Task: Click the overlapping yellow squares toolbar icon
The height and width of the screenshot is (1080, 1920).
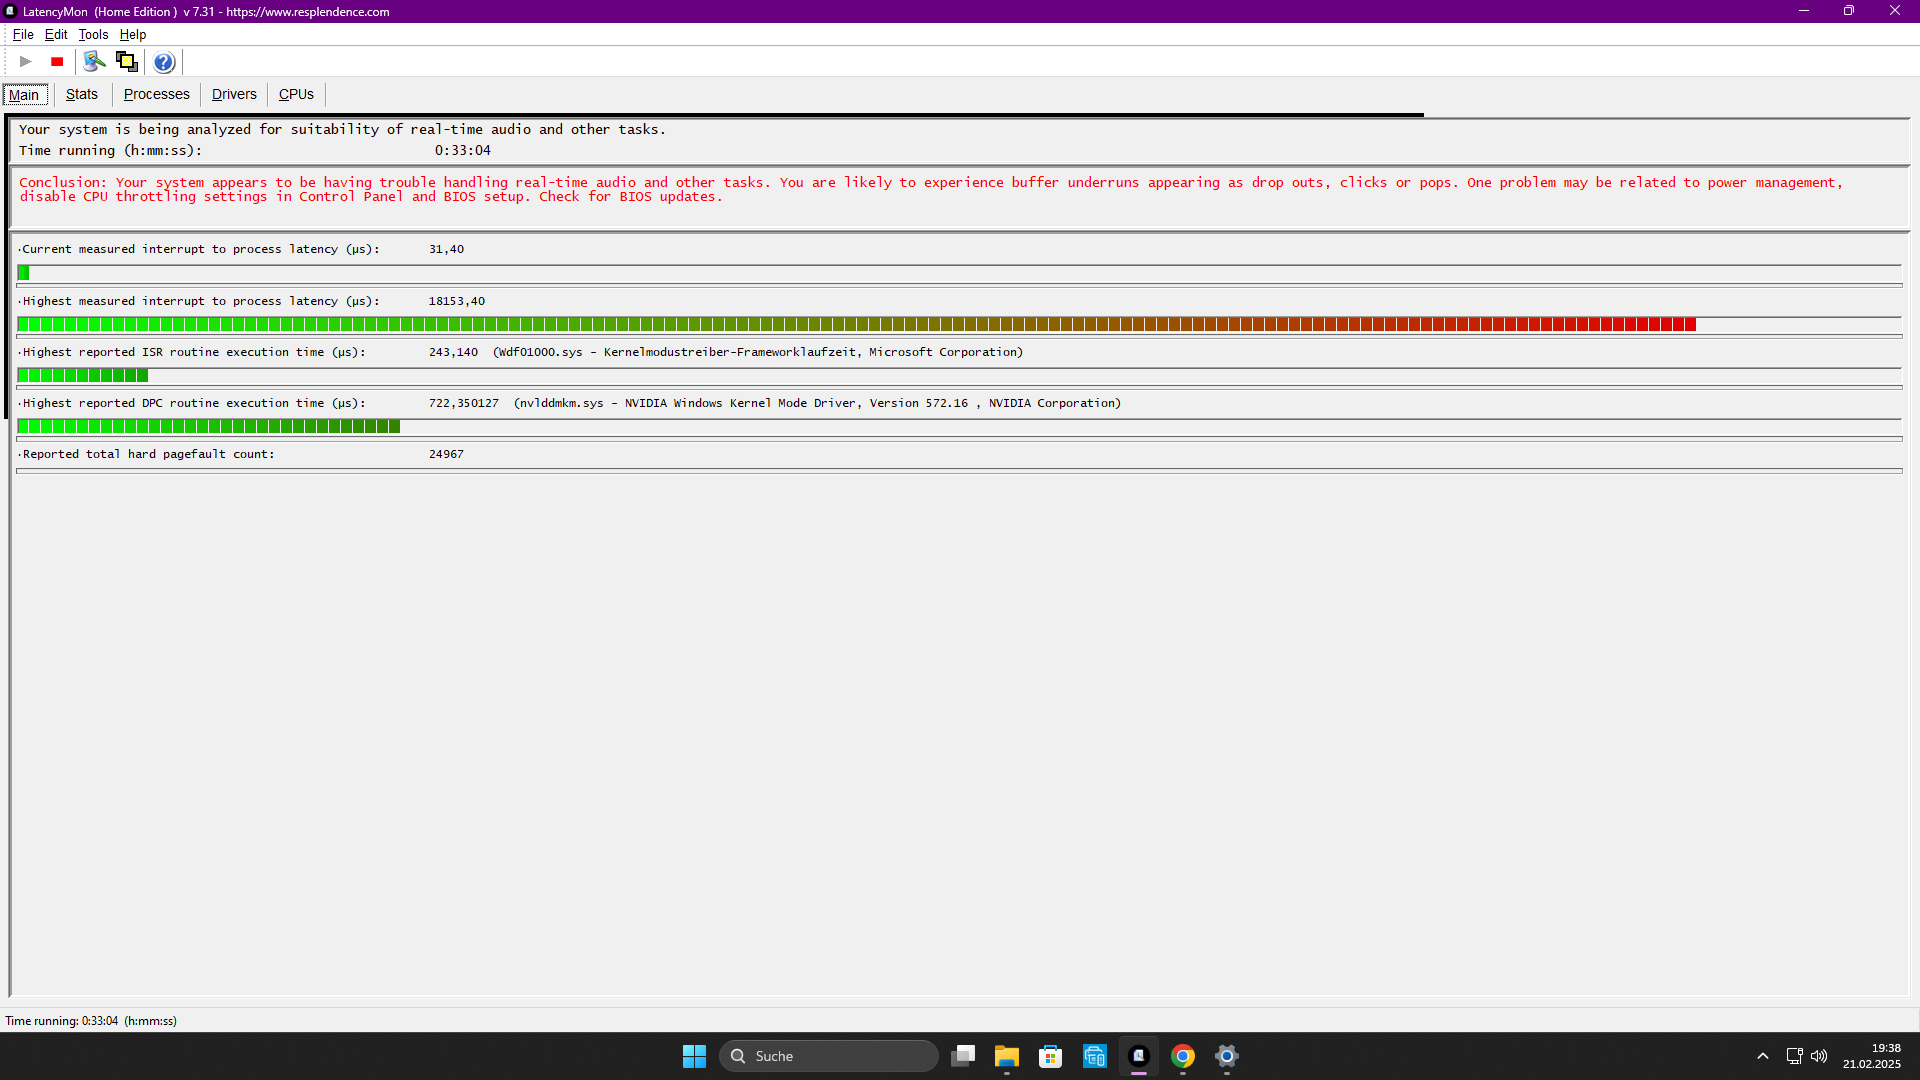Action: click(127, 62)
